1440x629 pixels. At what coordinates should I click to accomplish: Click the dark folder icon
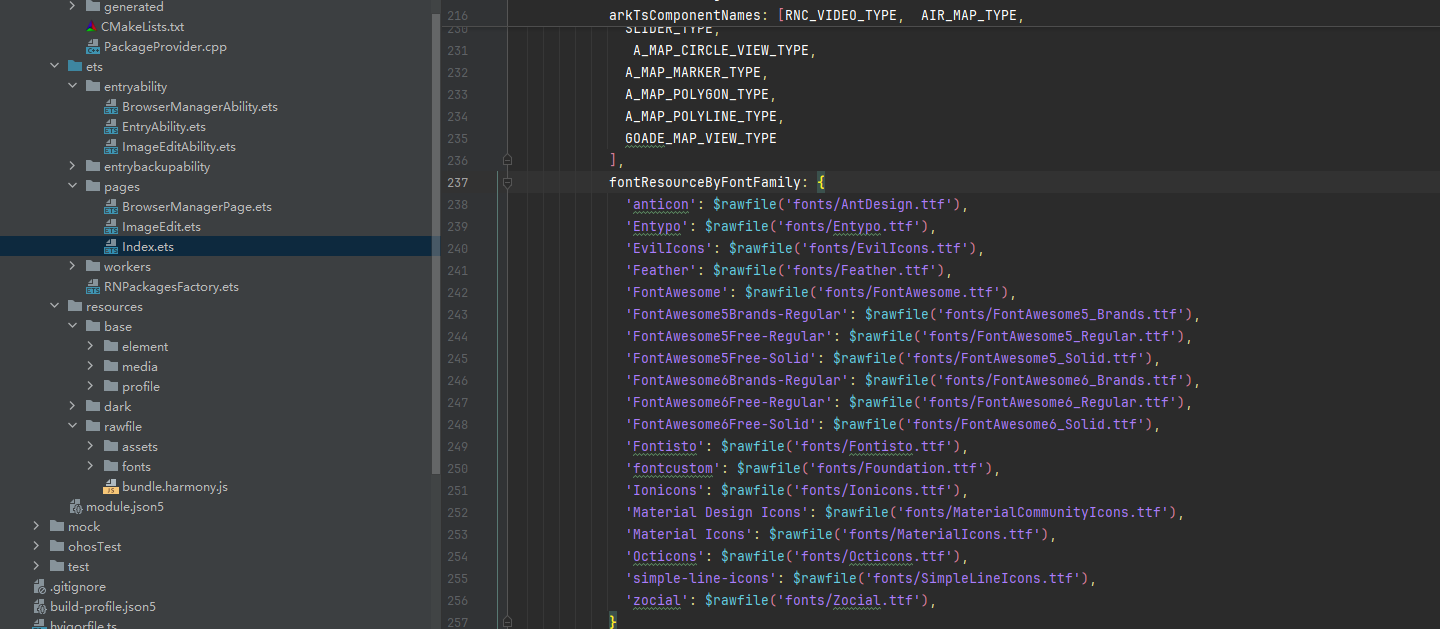93,407
